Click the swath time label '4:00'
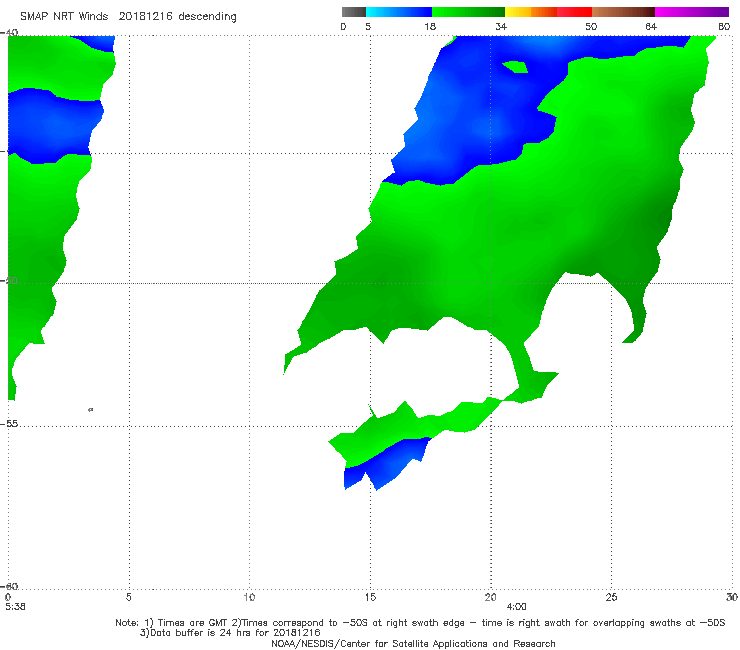The height and width of the screenshot is (650, 740). tap(516, 607)
